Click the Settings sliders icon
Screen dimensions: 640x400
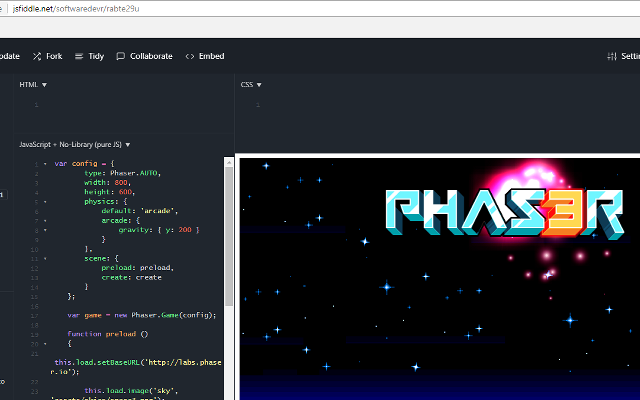pos(612,56)
